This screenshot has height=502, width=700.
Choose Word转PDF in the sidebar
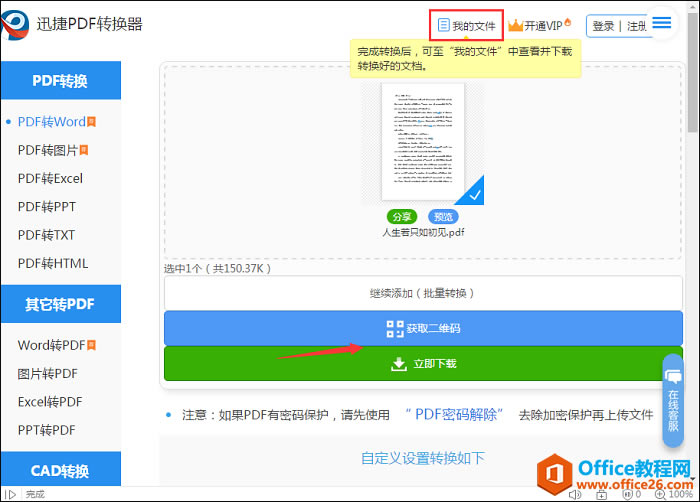pyautogui.click(x=51, y=345)
